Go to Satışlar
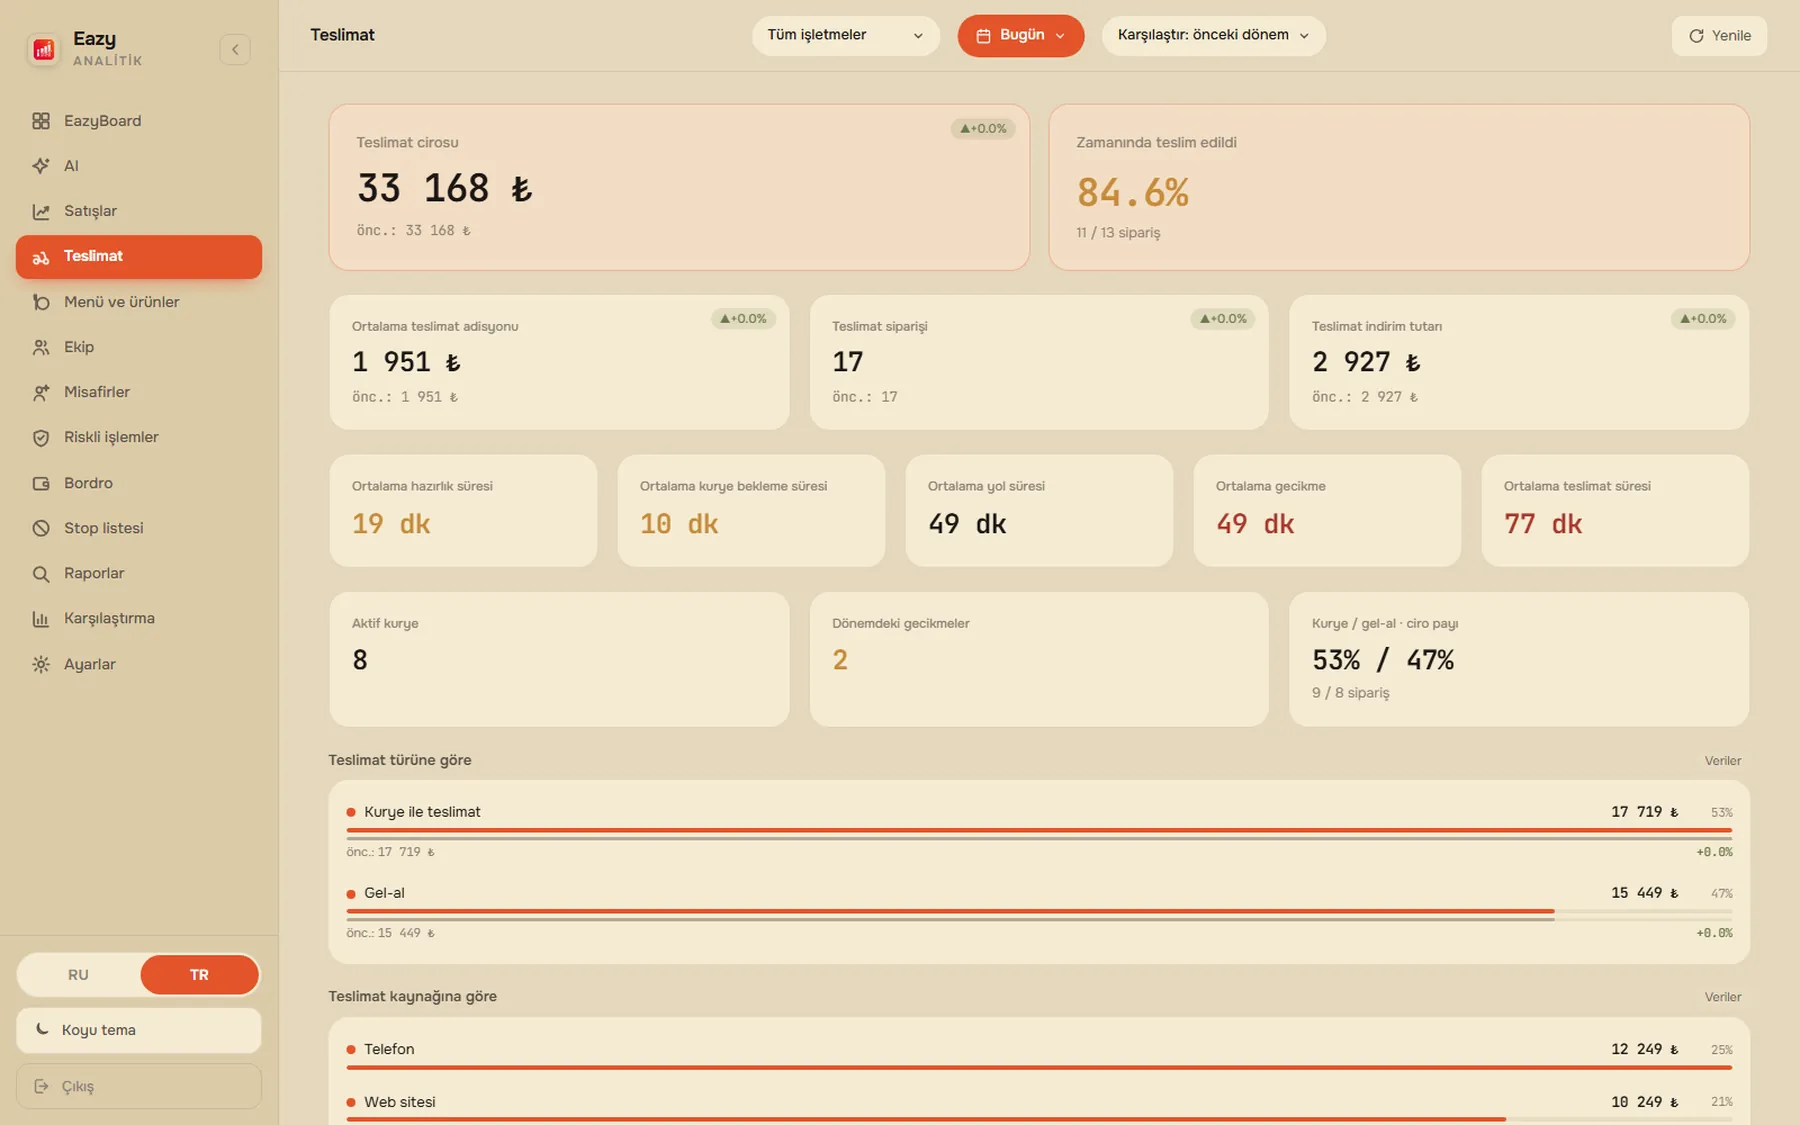 point(139,211)
